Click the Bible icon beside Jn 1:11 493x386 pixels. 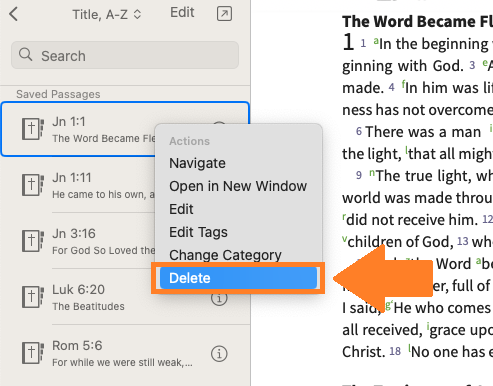[x=33, y=185]
